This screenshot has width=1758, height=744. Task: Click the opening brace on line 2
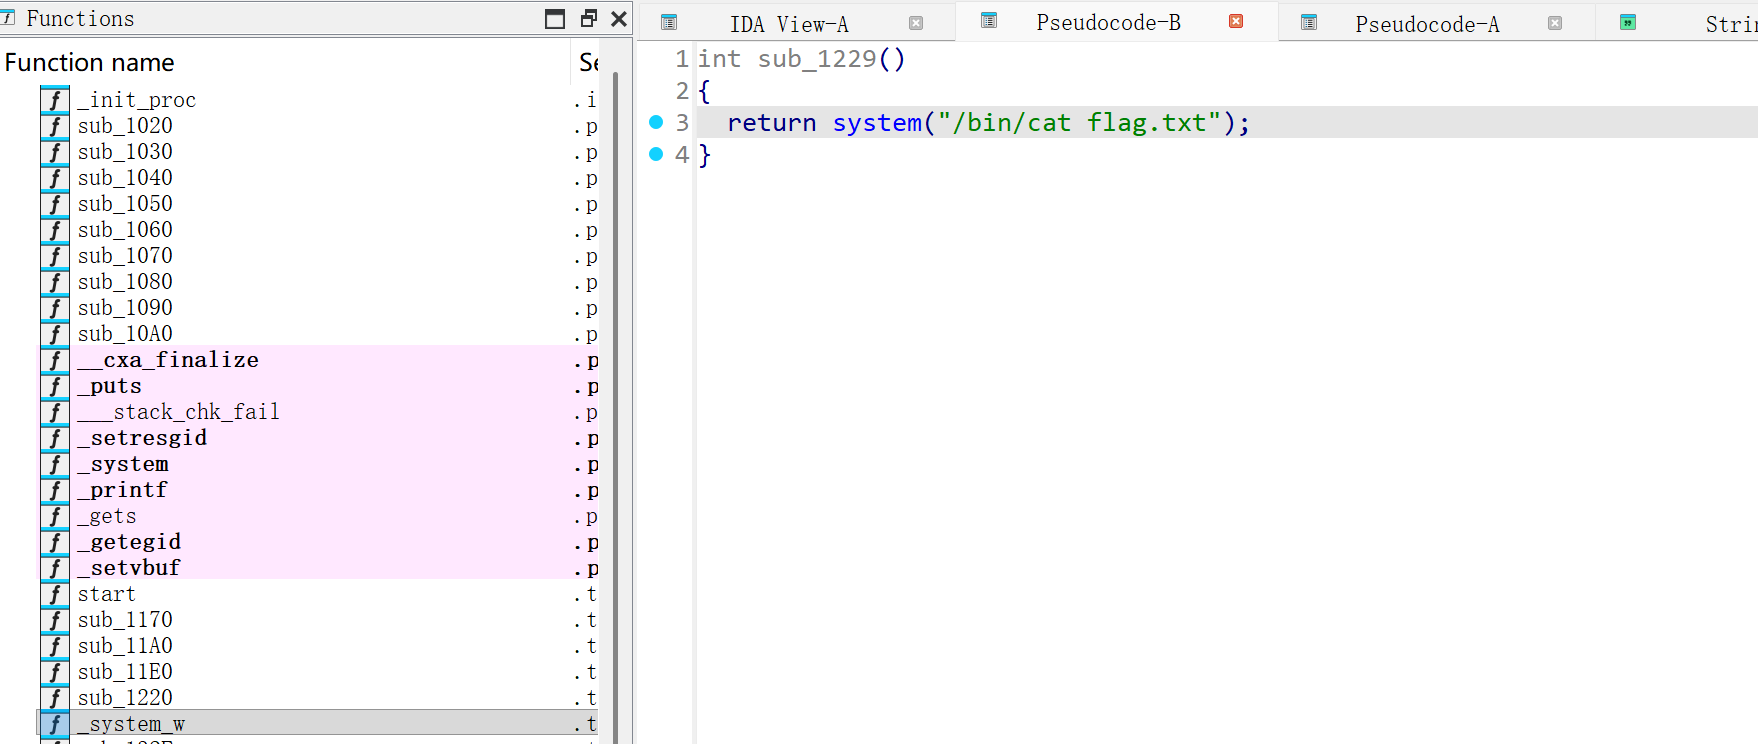pos(704,91)
